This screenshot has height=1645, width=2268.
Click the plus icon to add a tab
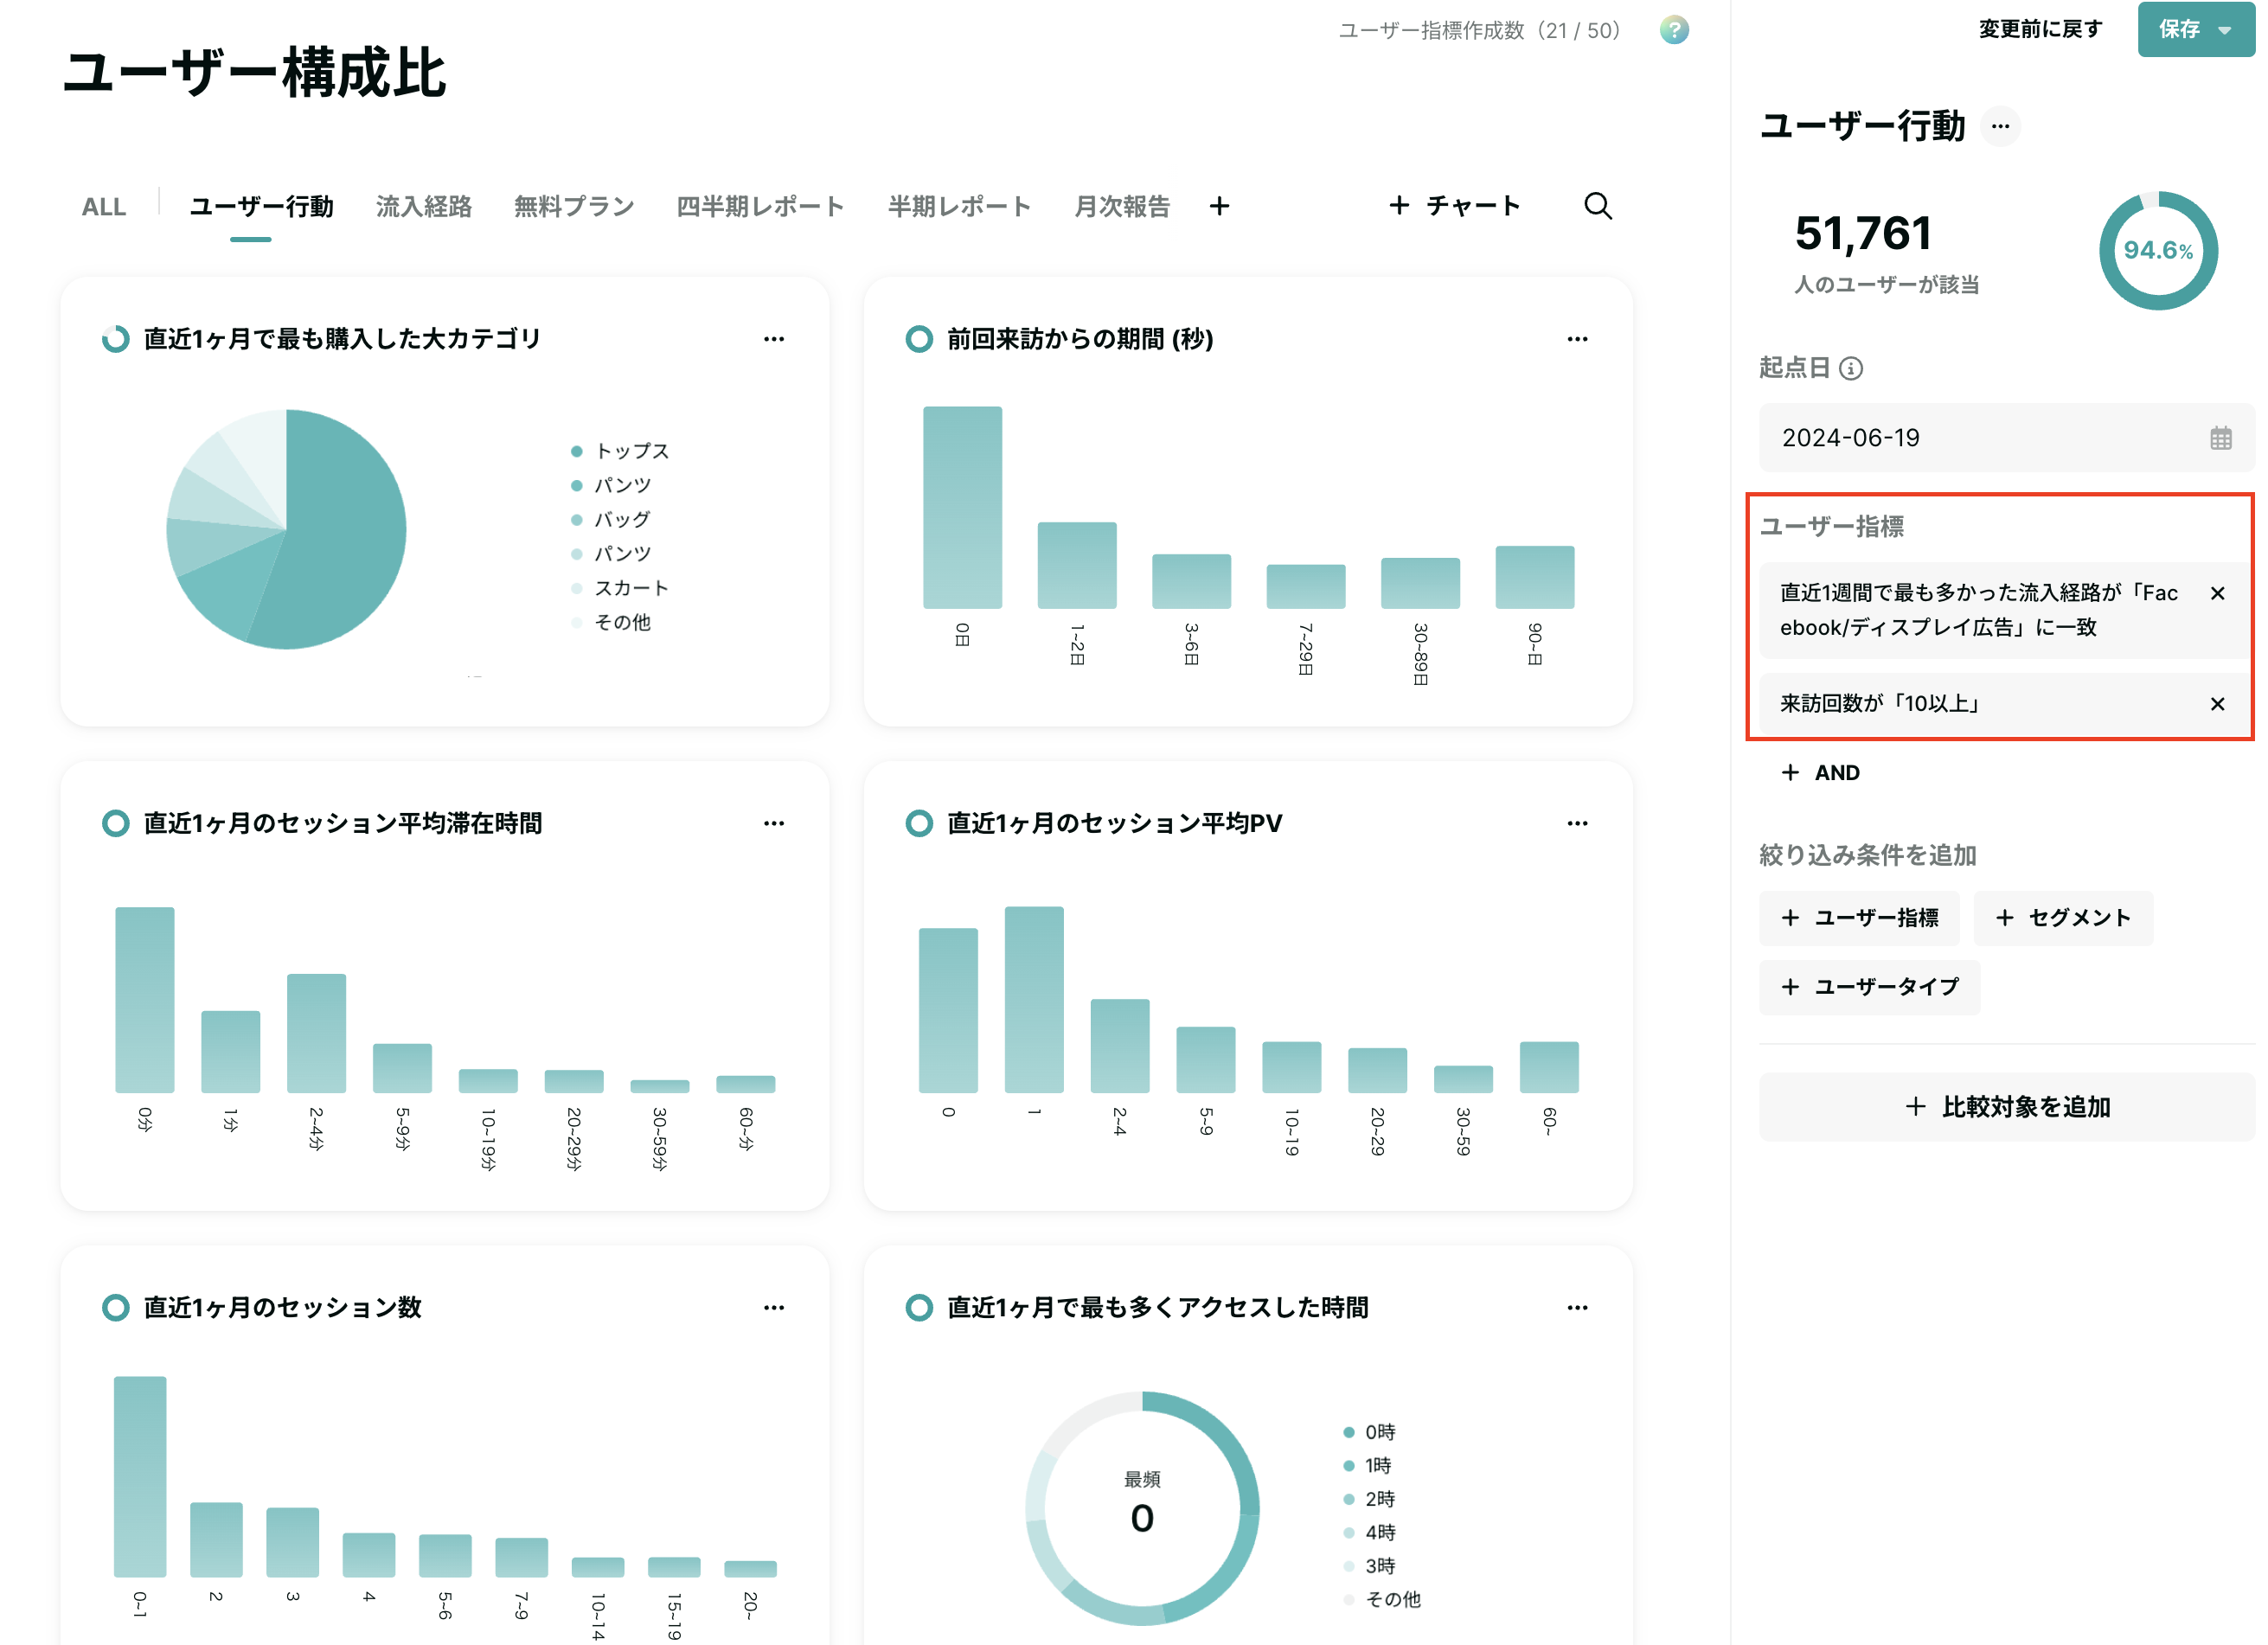tap(1219, 206)
